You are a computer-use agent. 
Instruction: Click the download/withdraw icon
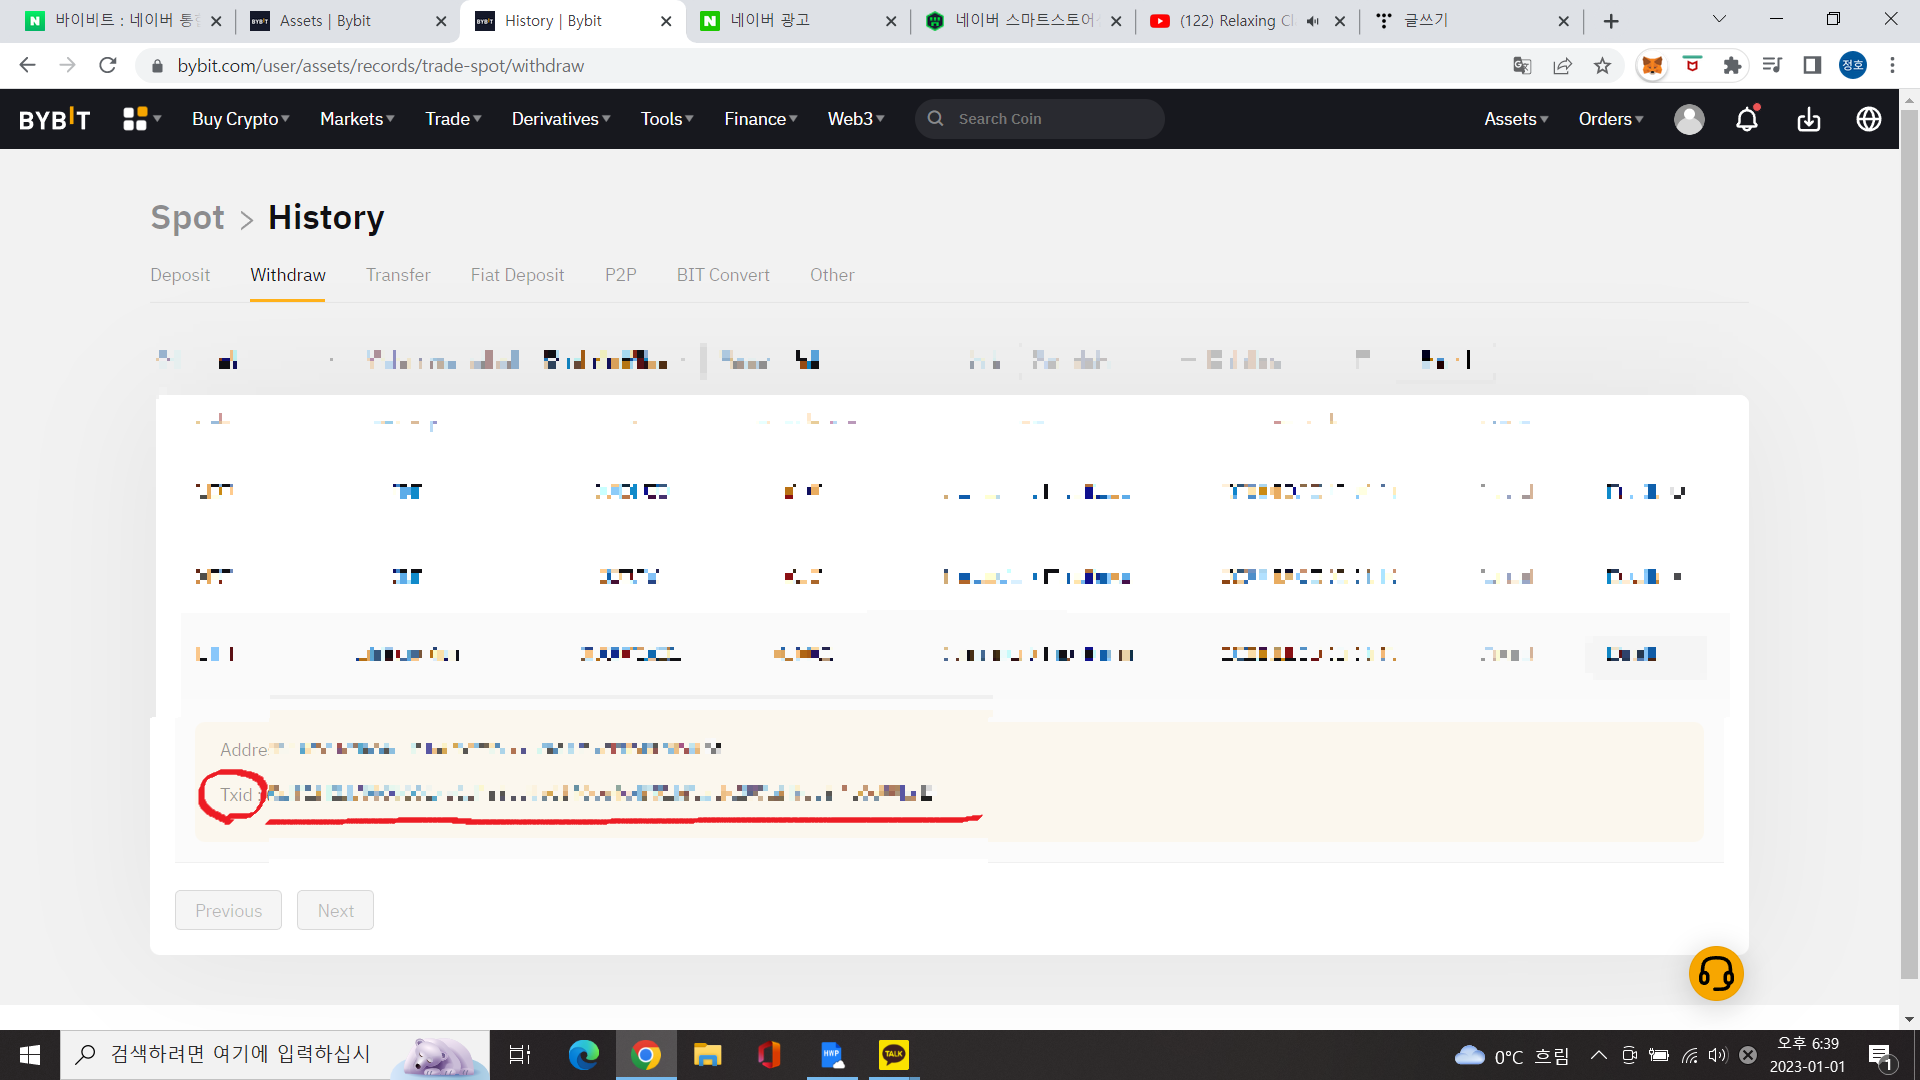[1808, 119]
